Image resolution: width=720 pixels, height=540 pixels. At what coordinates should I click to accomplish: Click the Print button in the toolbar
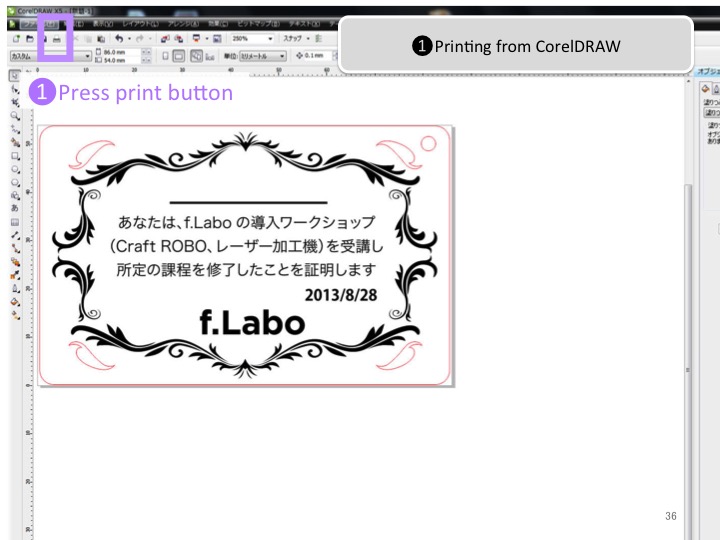[57, 39]
